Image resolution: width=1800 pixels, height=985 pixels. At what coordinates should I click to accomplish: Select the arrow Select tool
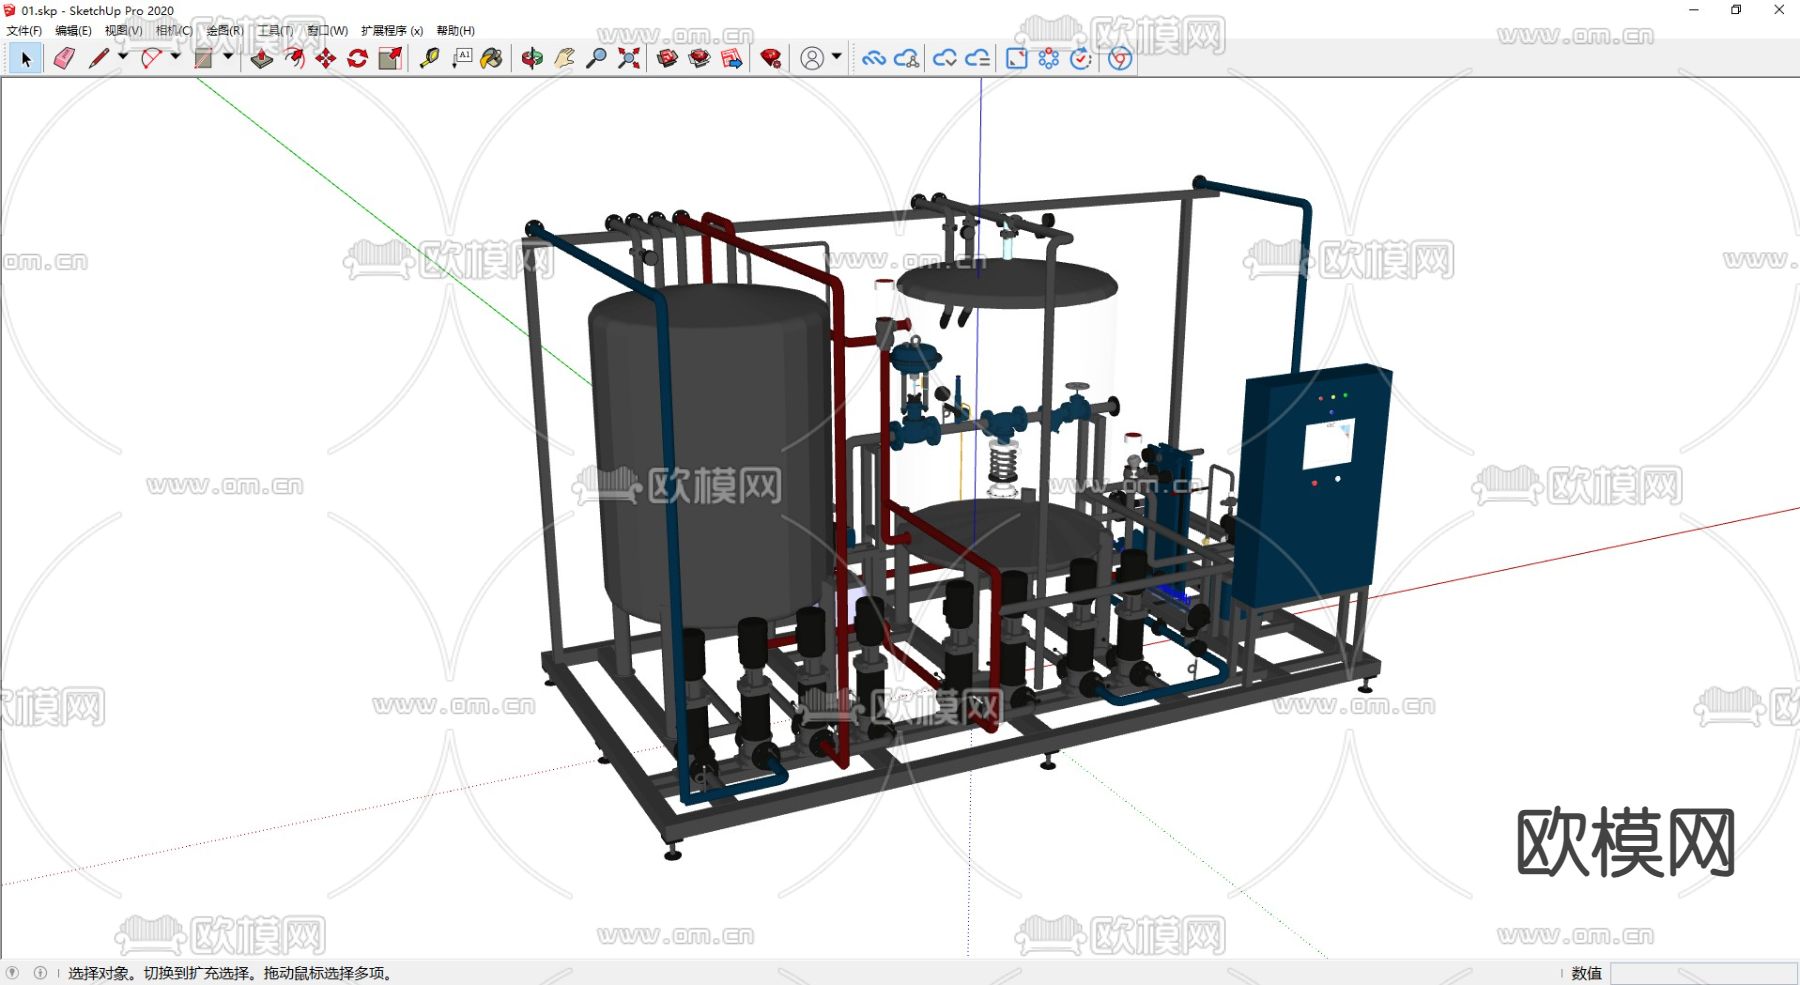(26, 59)
